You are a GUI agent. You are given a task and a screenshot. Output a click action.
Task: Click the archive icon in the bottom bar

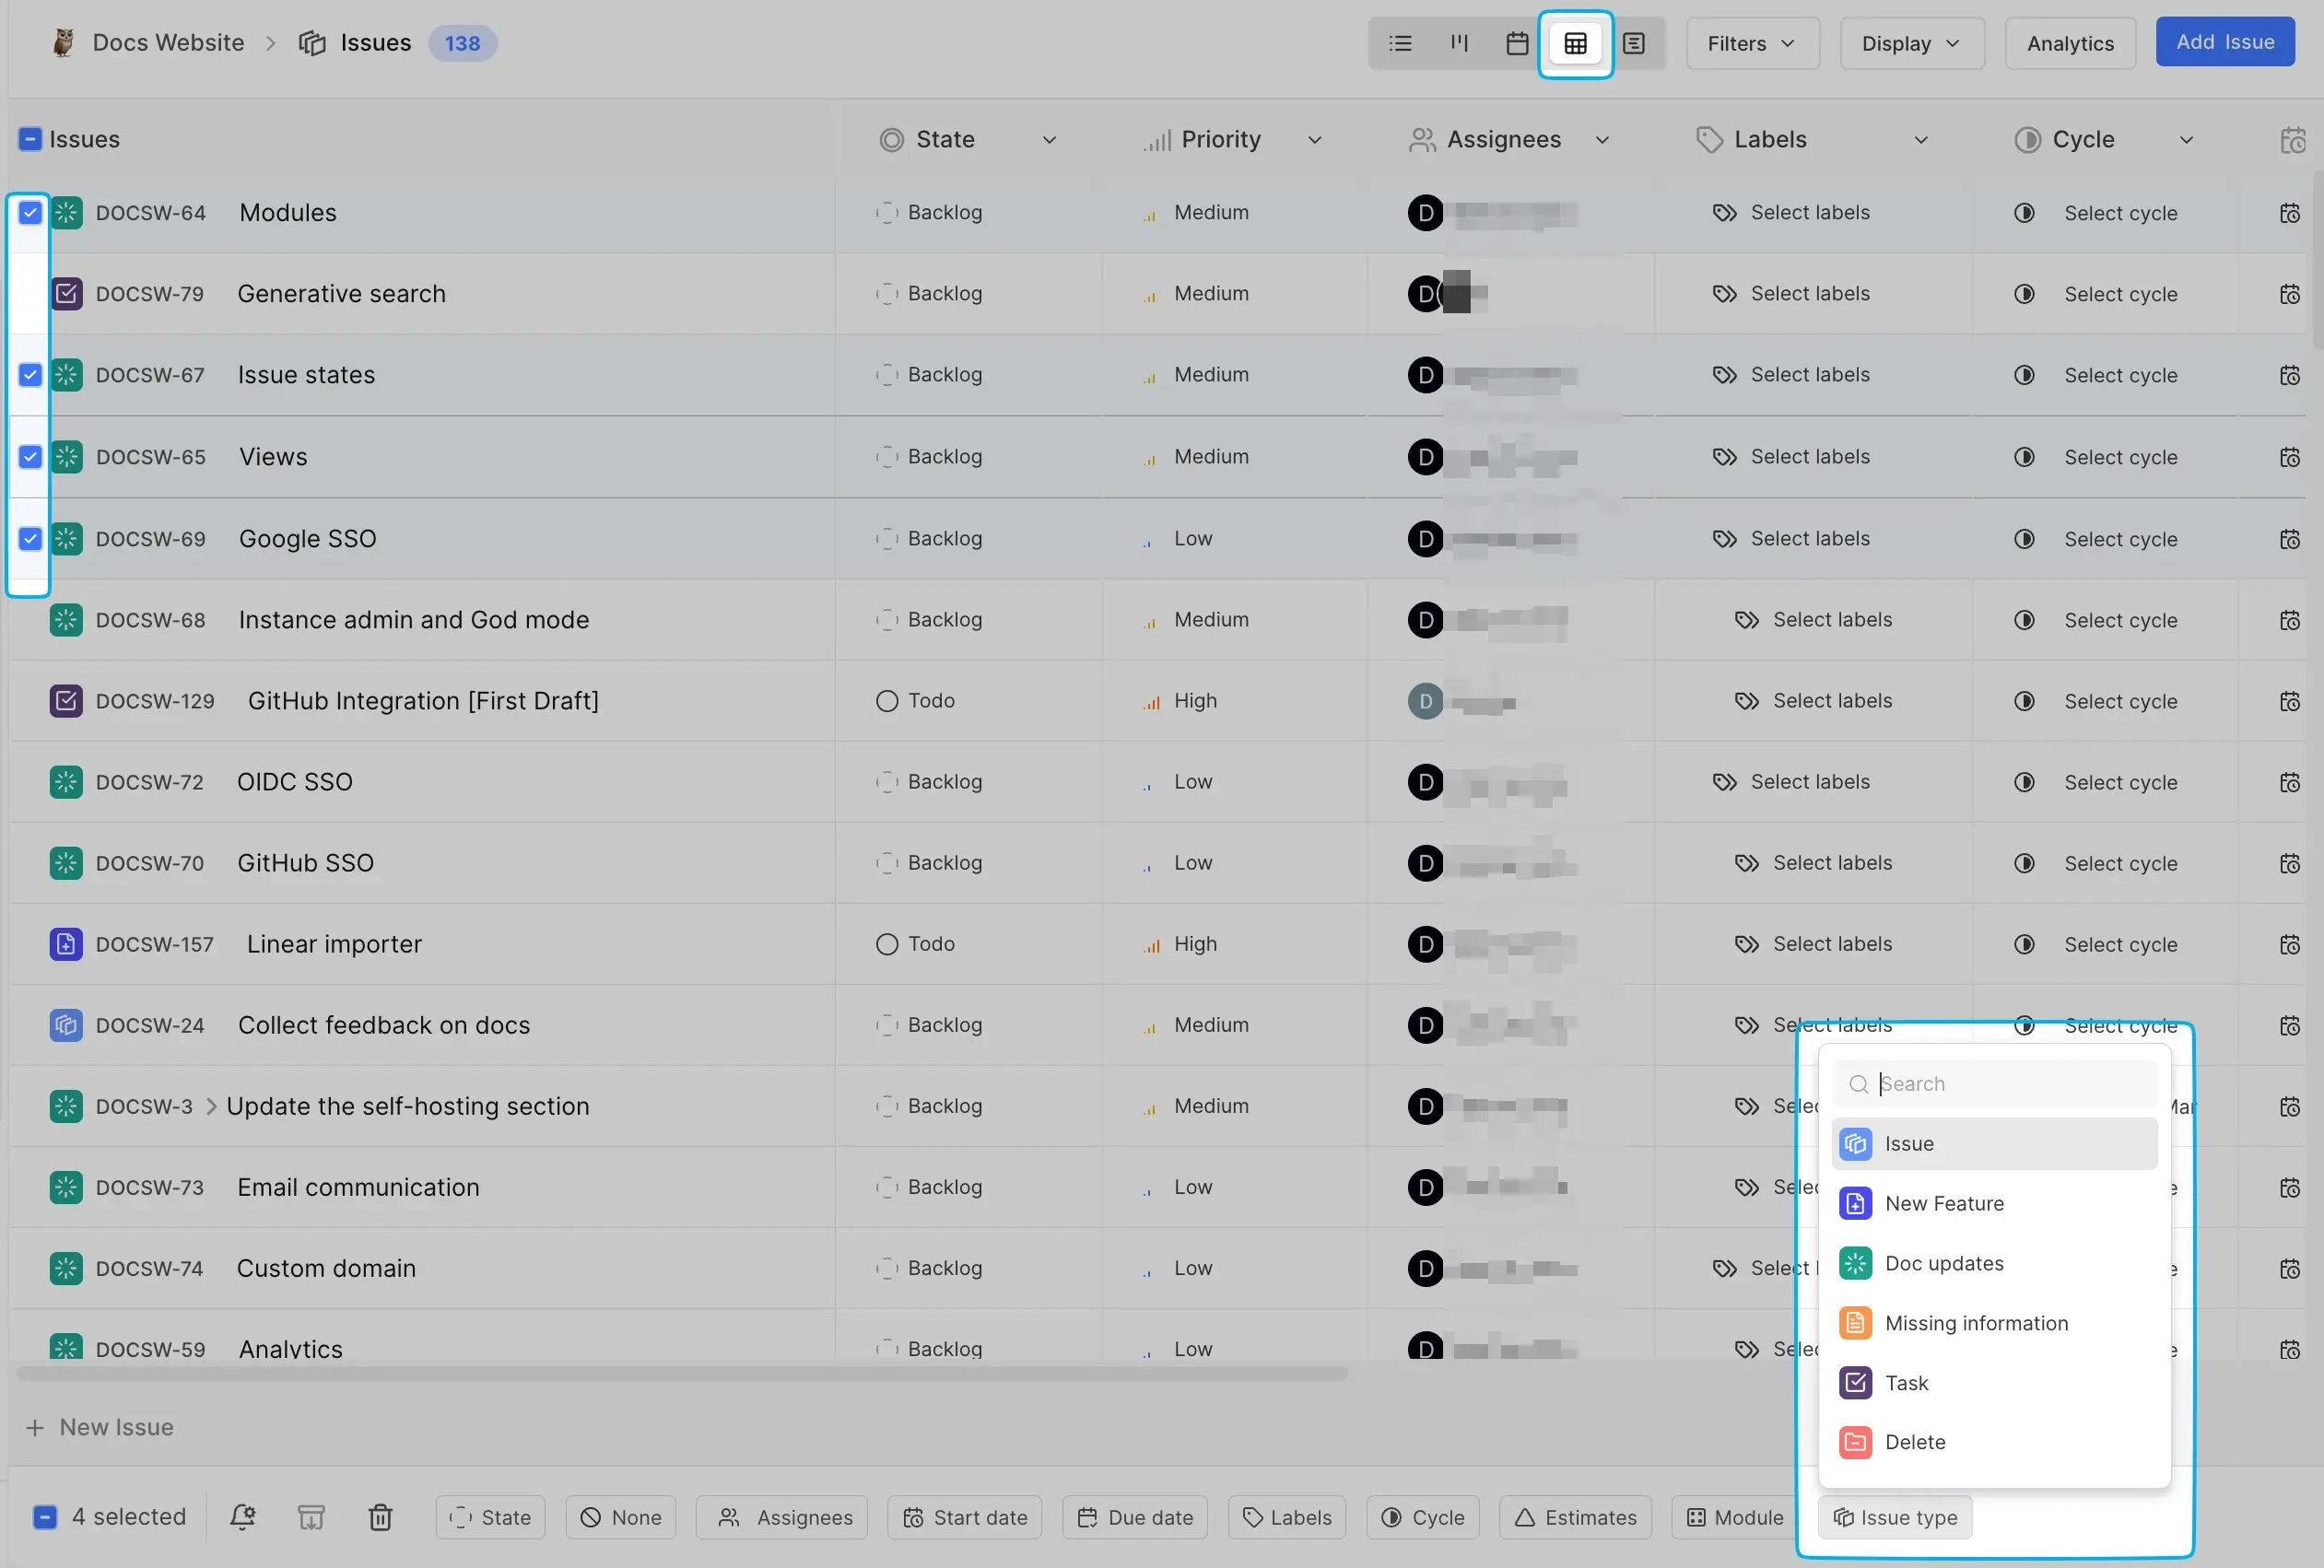[x=311, y=1517]
